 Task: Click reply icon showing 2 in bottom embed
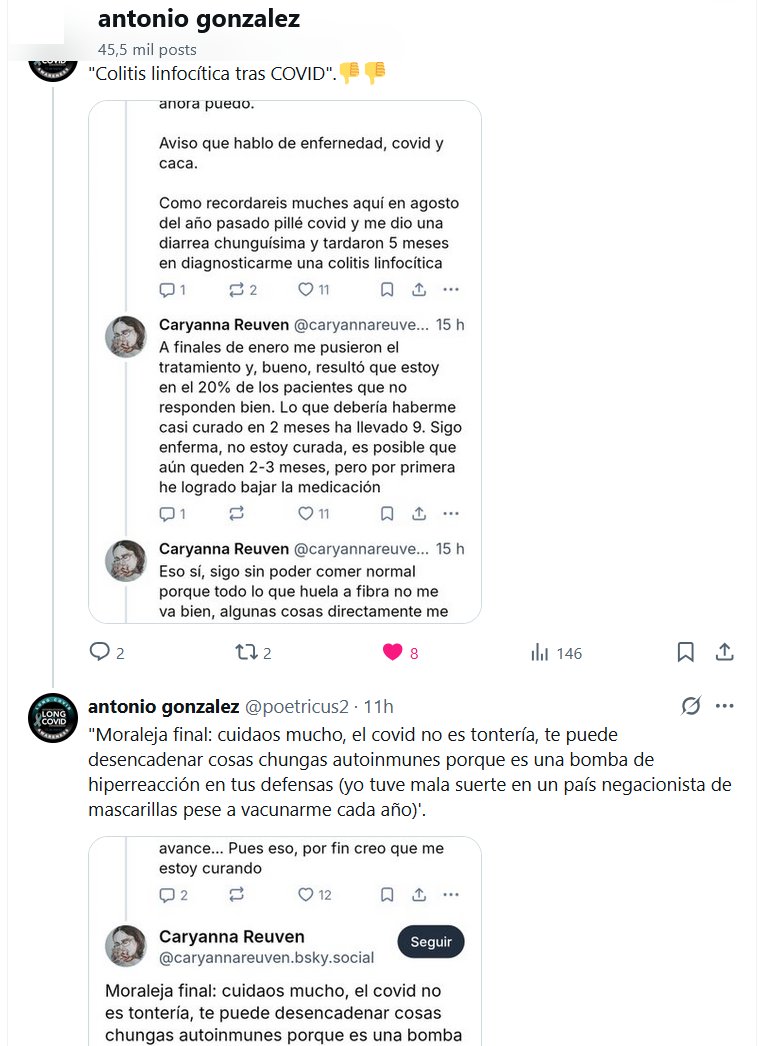[x=168, y=895]
